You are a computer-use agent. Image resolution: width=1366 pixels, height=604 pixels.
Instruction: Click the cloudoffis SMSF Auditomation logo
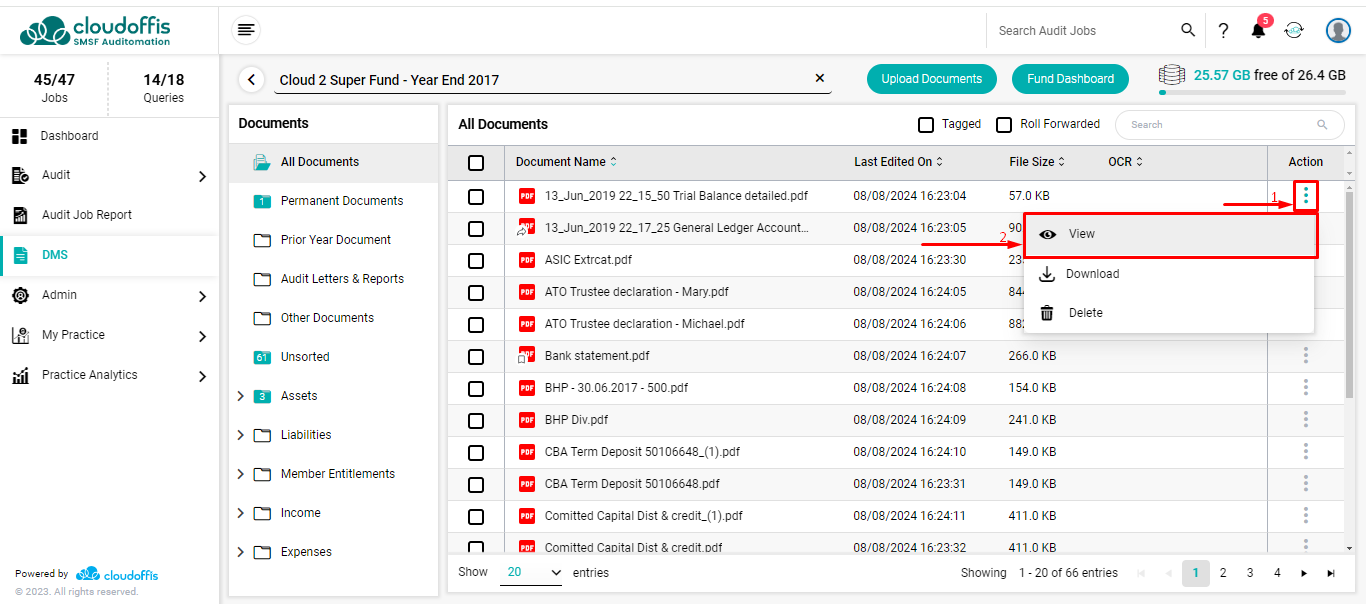click(95, 30)
